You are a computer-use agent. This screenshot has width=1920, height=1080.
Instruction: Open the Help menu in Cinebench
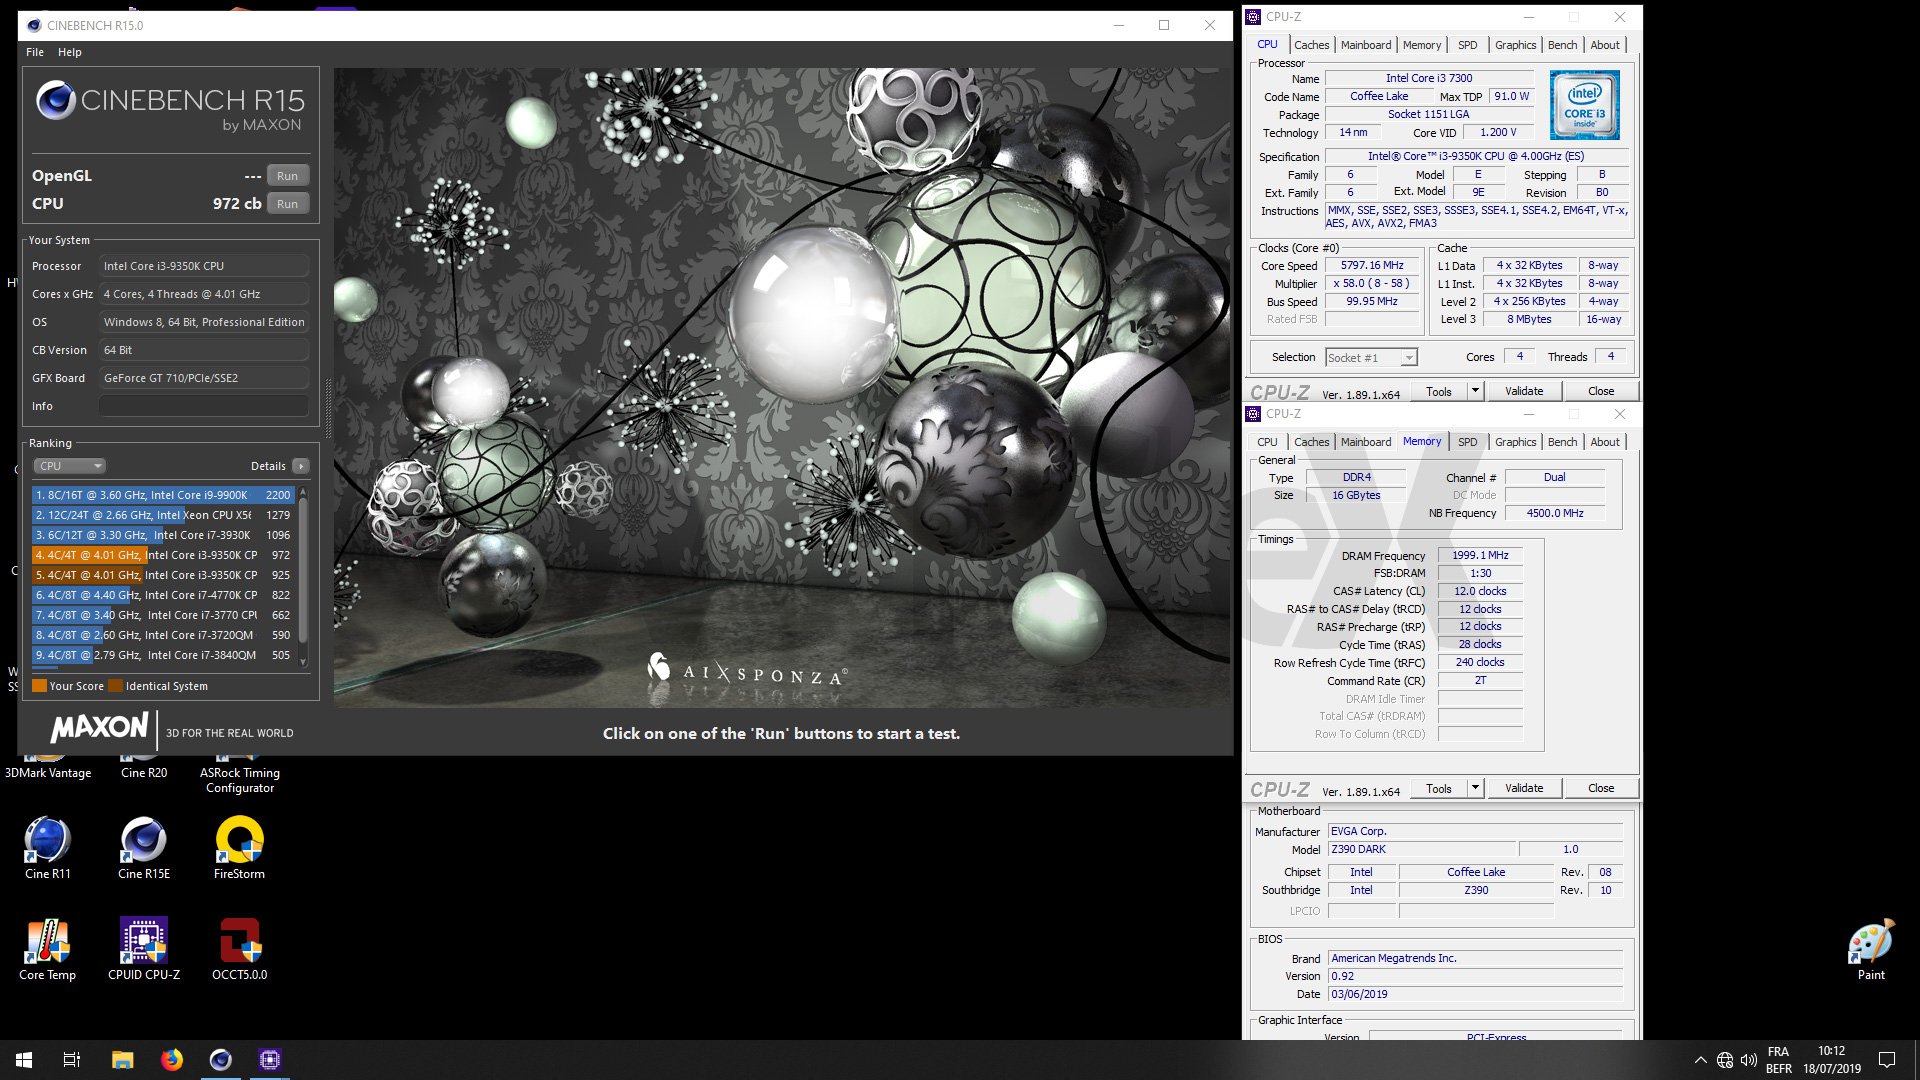click(70, 52)
